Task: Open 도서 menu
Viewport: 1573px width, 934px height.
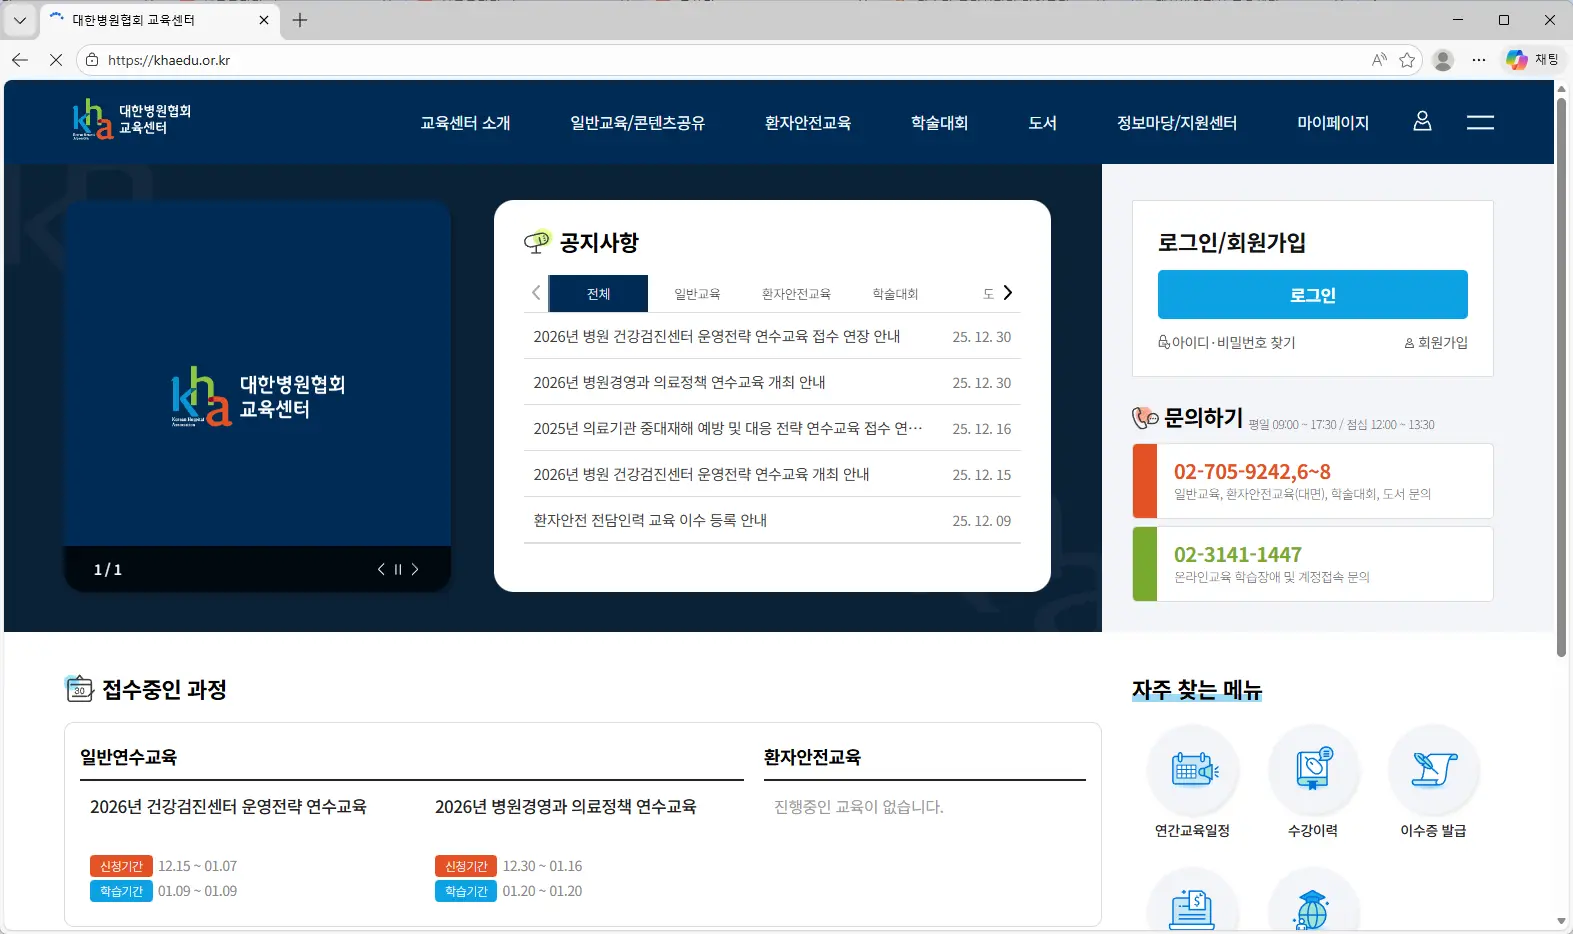Action: click(1042, 122)
